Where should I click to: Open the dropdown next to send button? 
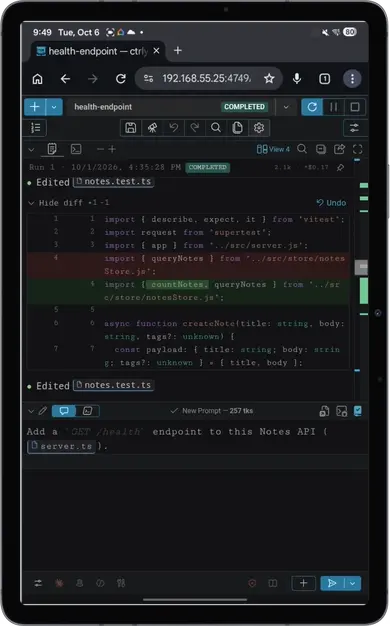click(352, 583)
